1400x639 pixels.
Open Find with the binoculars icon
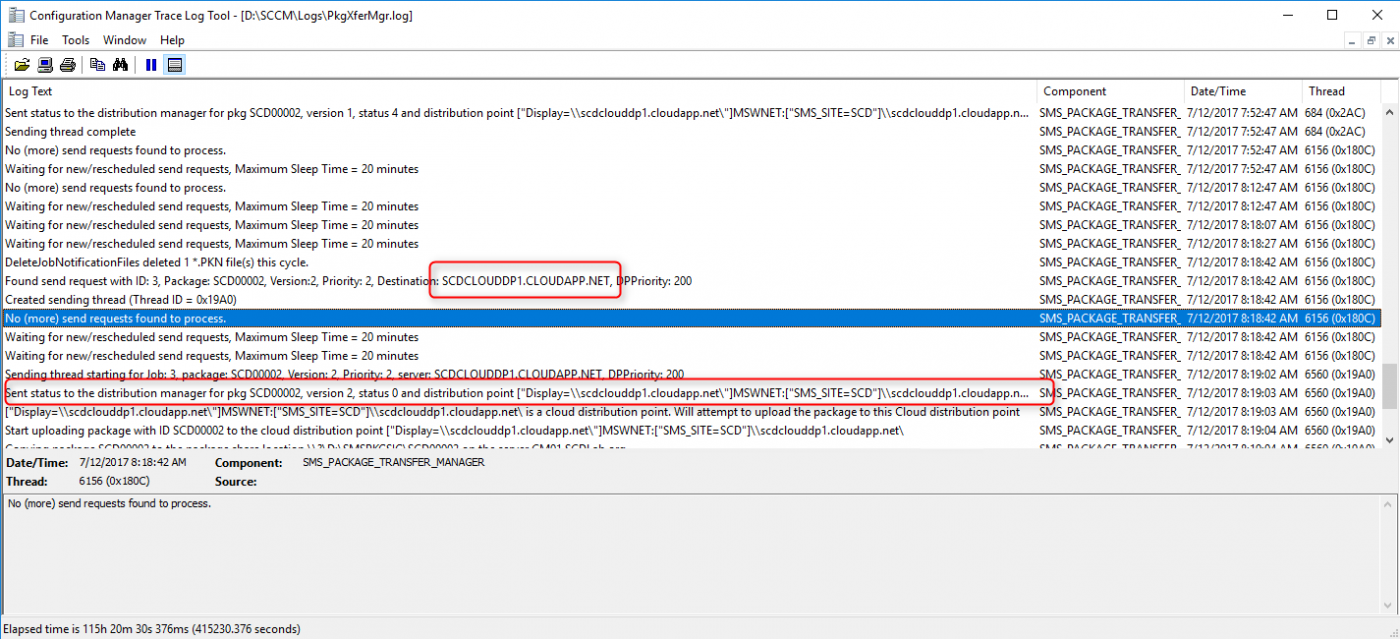[x=120, y=65]
